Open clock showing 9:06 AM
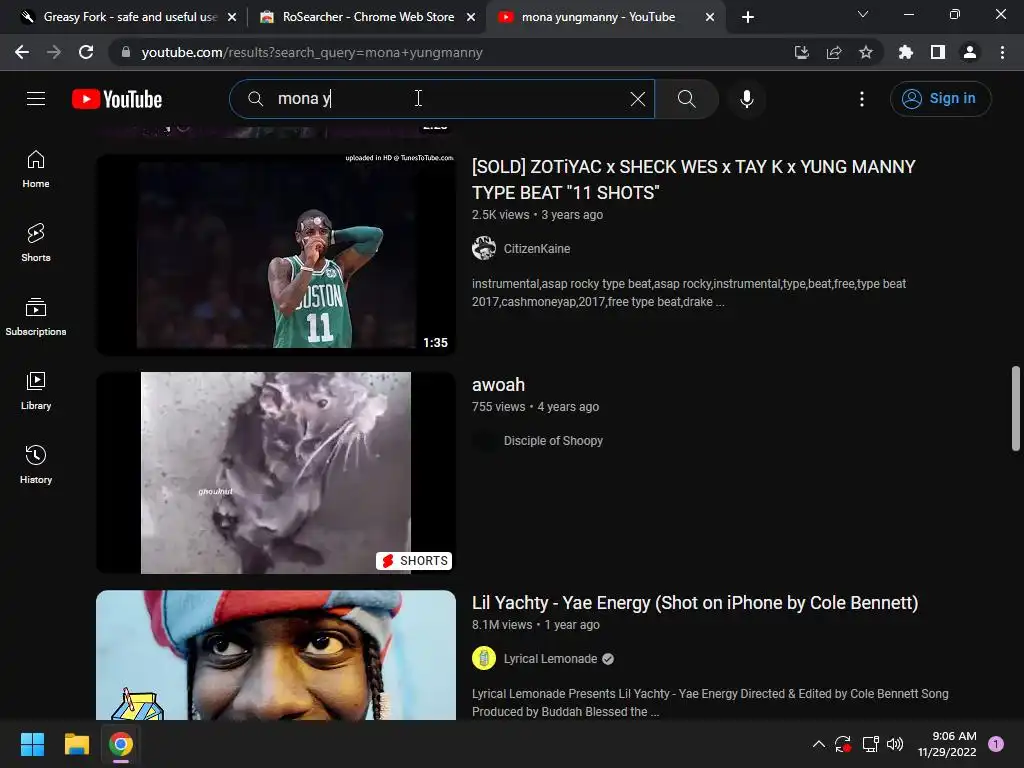Image resolution: width=1024 pixels, height=768 pixels. 947,744
